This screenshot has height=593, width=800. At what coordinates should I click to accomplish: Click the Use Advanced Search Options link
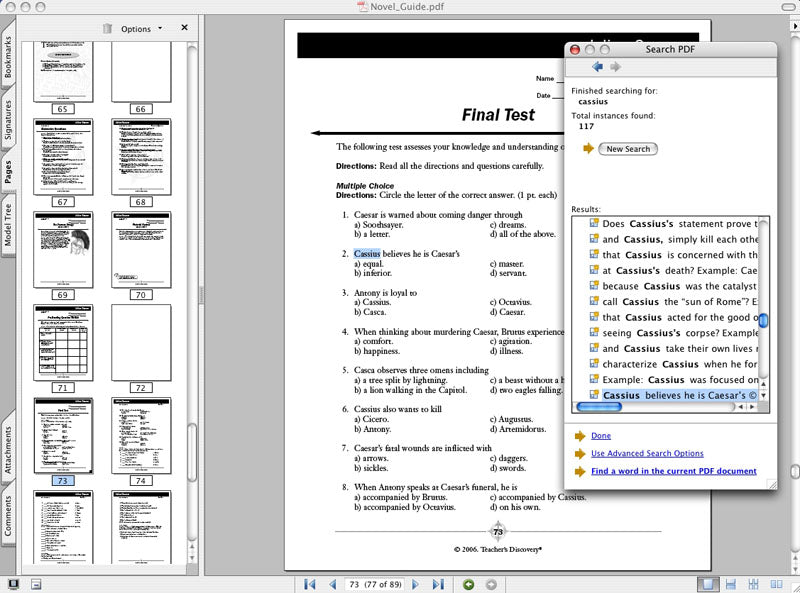(x=646, y=453)
